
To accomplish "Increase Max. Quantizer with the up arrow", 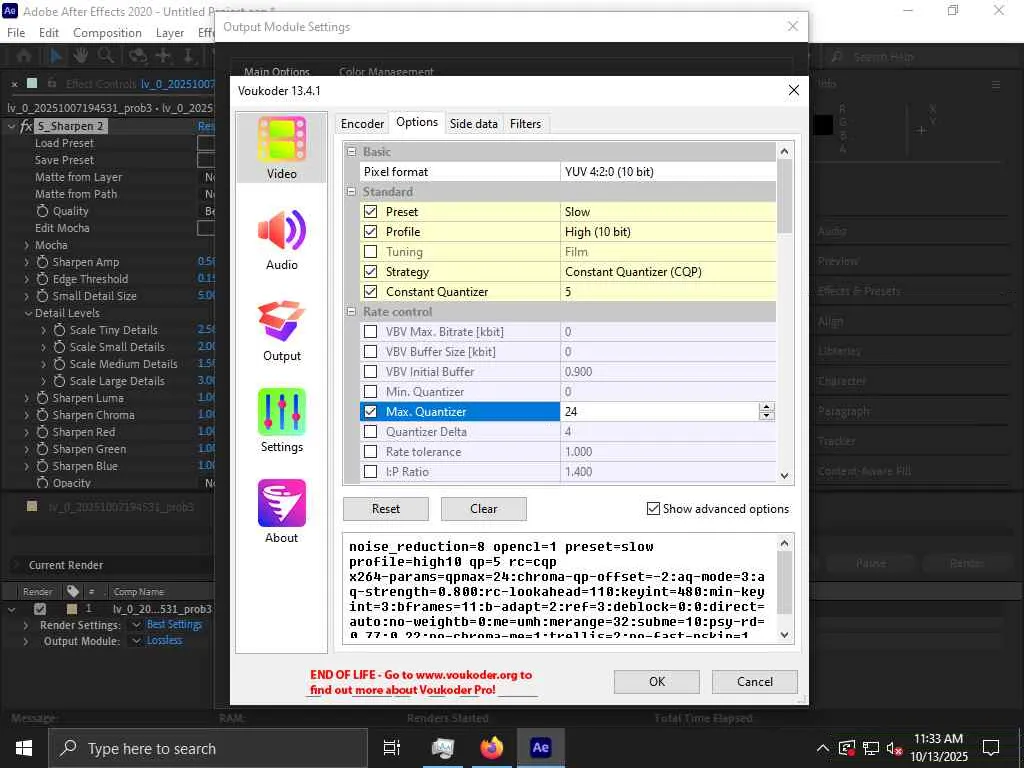I will click(x=767, y=407).
